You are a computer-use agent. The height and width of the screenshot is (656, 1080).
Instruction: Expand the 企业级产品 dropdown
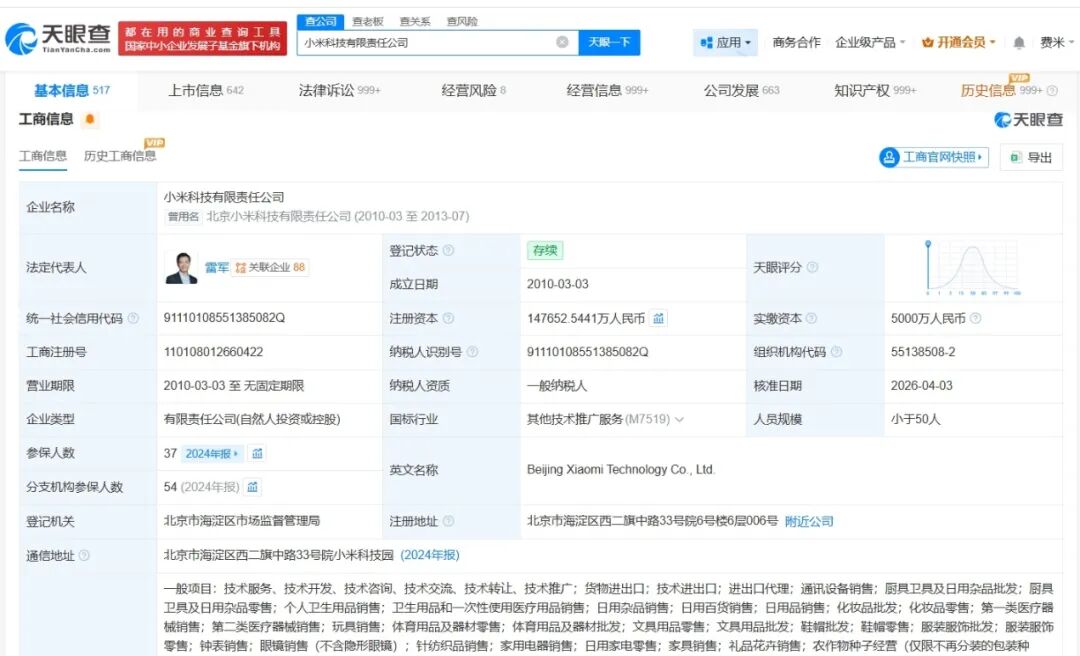(870, 43)
